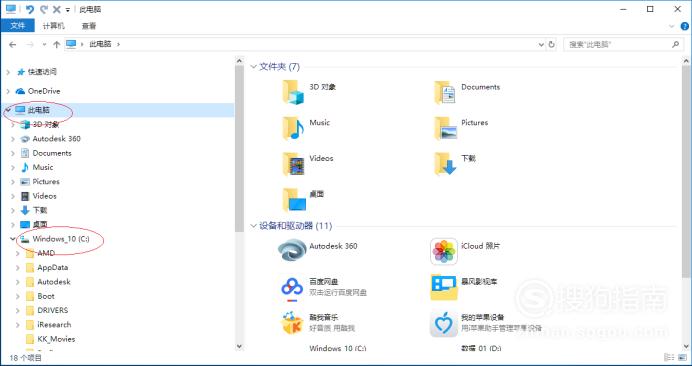
Task: Click the navigation pane vertical scrollbar
Action: click(239, 149)
